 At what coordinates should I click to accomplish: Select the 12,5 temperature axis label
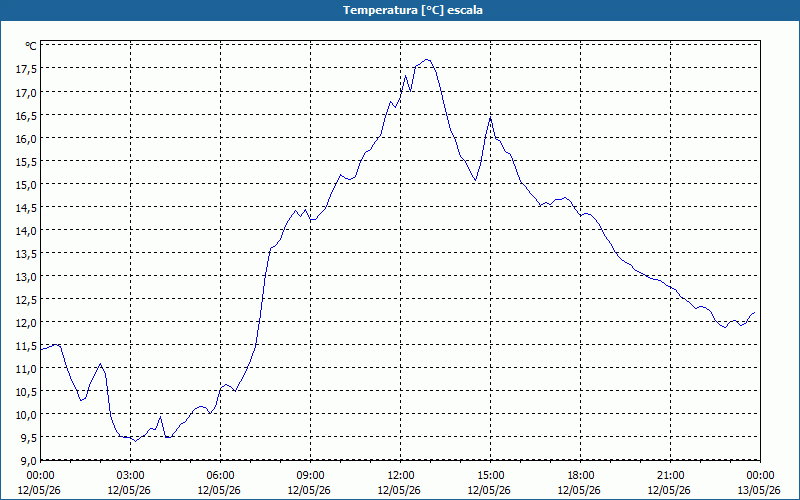[26, 299]
